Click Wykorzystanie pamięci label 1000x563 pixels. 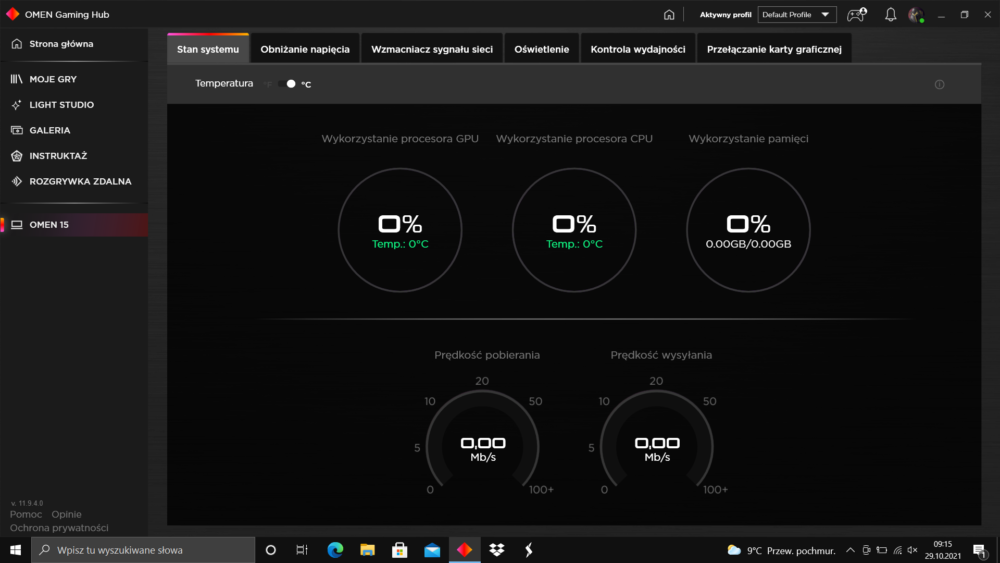[748, 138]
